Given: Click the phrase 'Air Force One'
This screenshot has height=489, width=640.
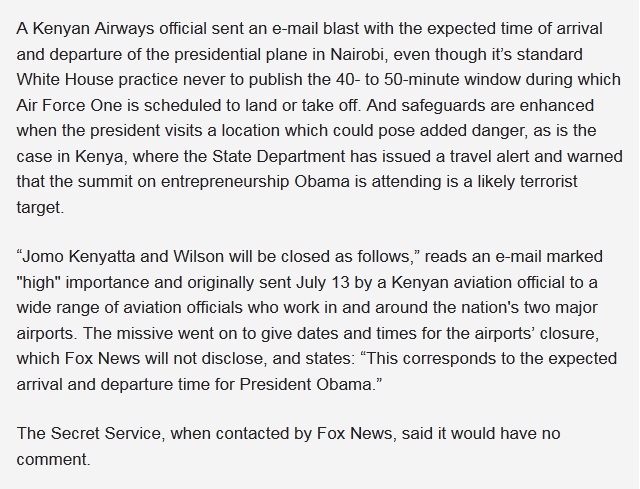Looking at the screenshot, I should tap(69, 105).
